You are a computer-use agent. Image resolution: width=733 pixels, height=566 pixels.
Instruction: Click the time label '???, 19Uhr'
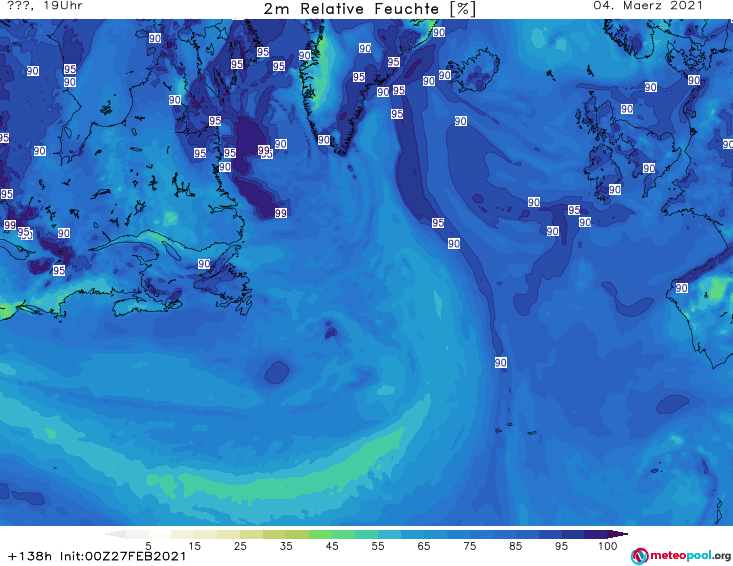(45, 6)
